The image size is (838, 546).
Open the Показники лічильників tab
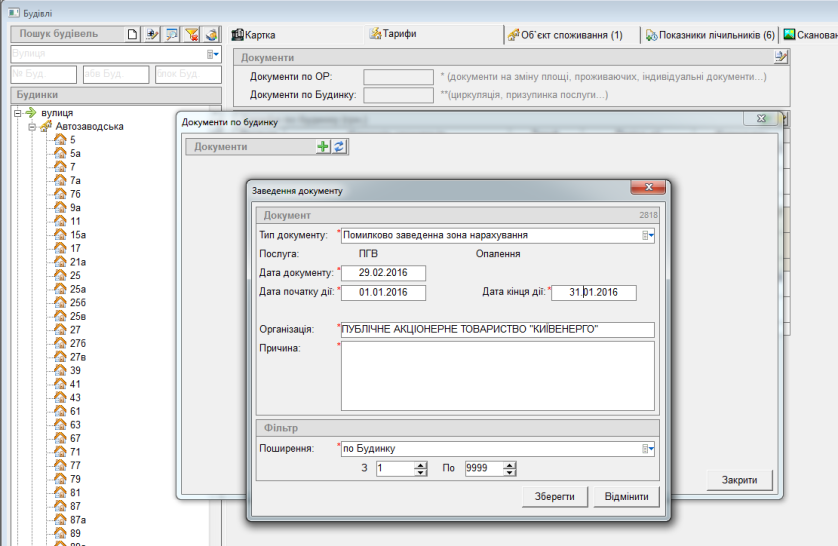click(710, 35)
